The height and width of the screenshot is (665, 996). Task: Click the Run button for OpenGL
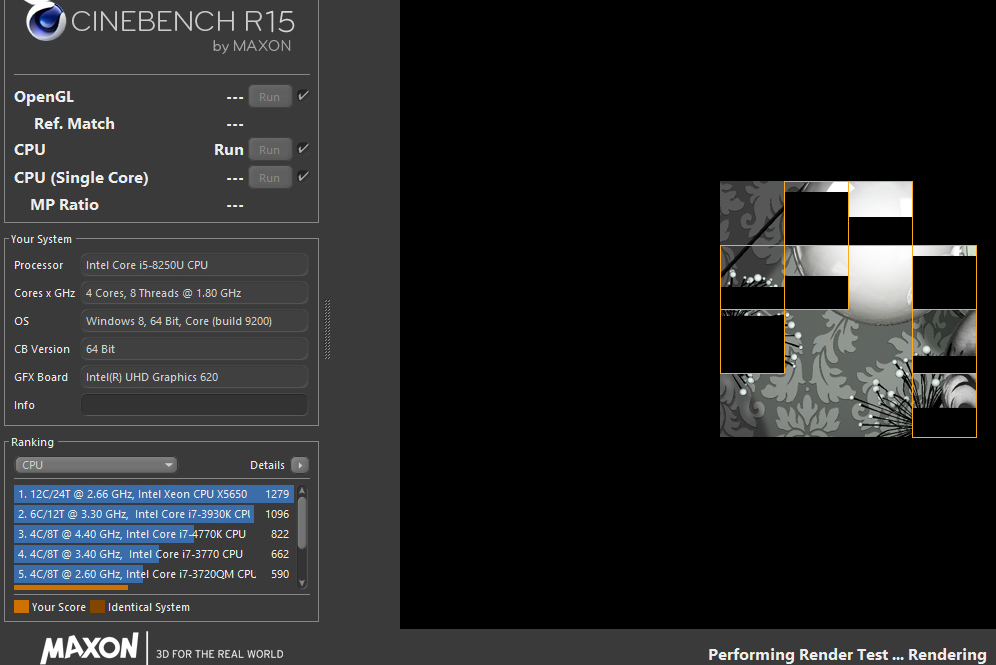(x=270, y=97)
